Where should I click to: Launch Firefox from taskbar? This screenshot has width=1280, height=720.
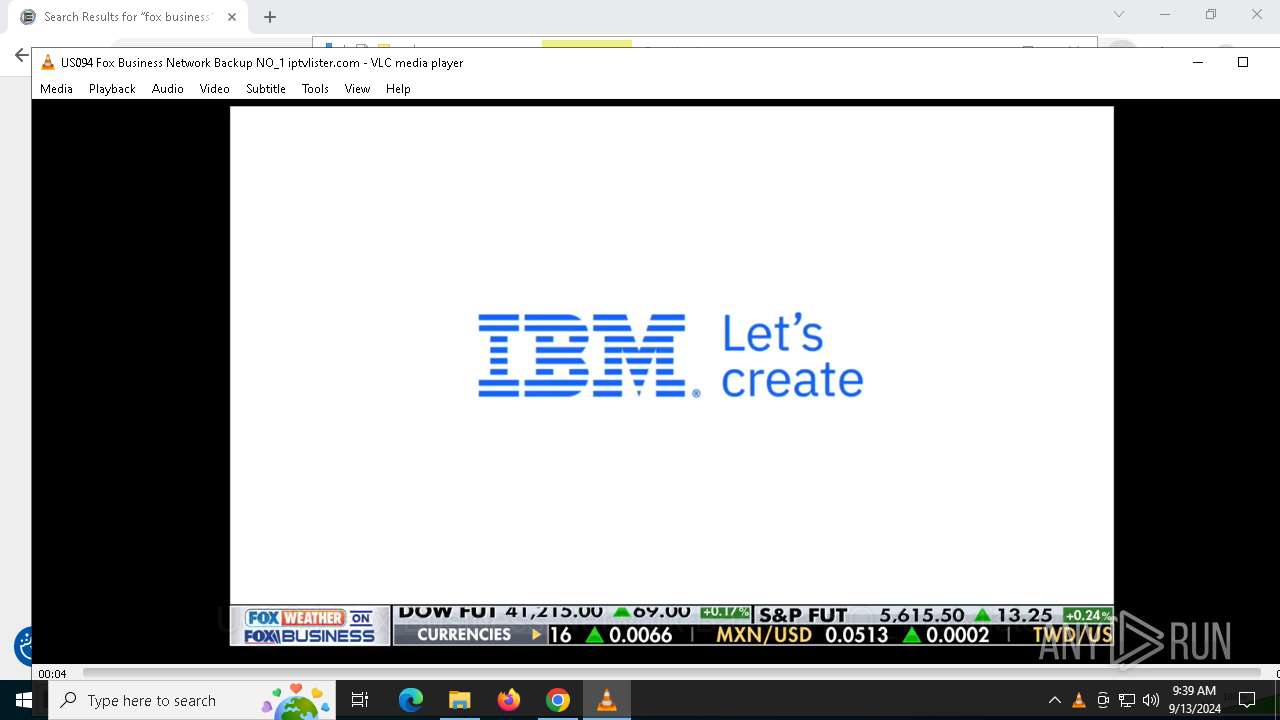pos(509,700)
